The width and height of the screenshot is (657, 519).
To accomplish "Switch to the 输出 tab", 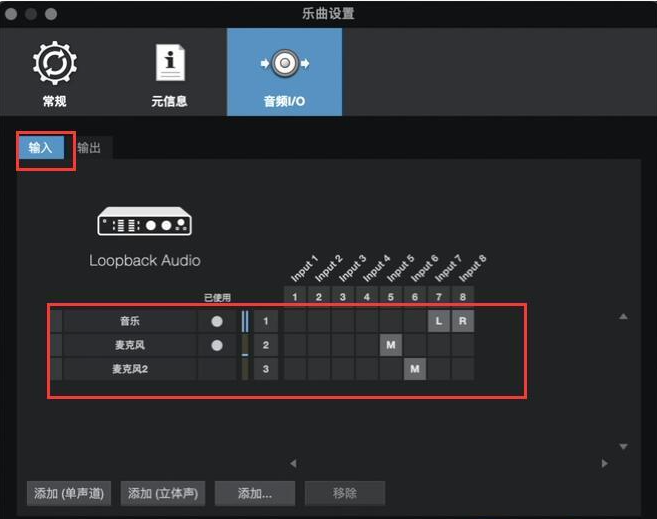I will tap(89, 147).
